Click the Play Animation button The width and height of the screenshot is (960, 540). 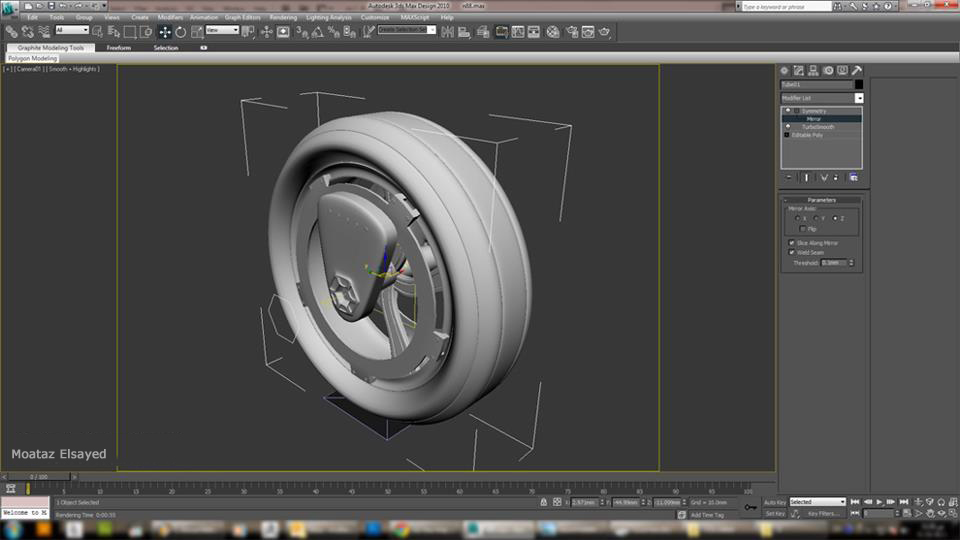(x=880, y=502)
